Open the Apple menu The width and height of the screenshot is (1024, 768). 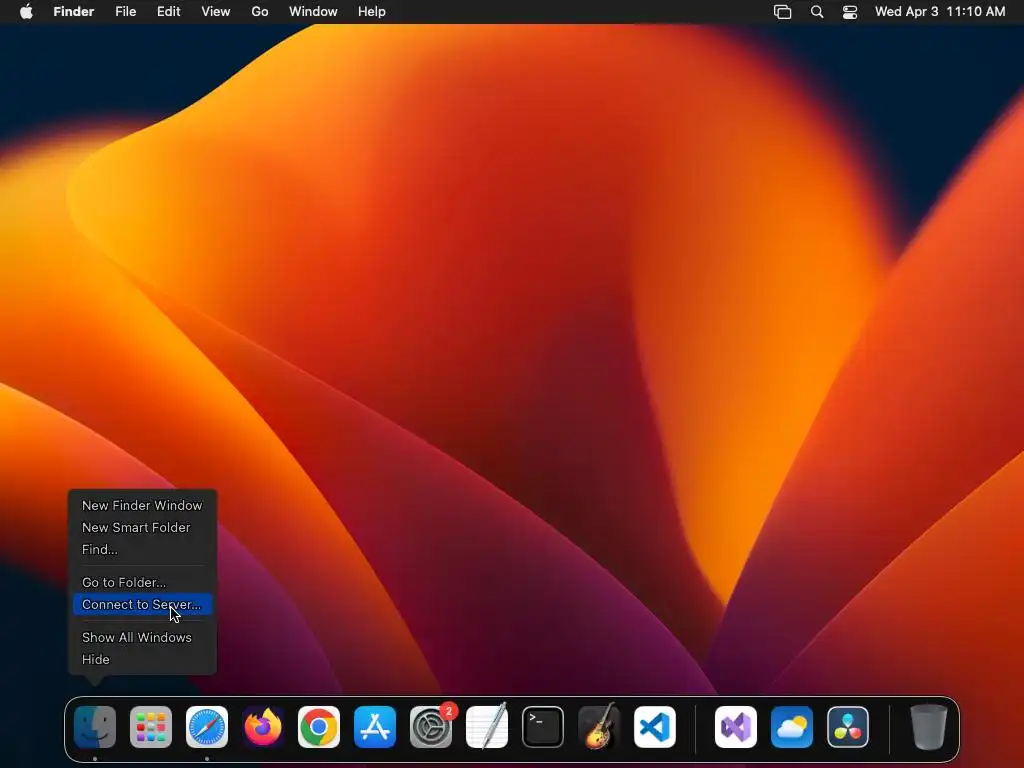pos(26,12)
